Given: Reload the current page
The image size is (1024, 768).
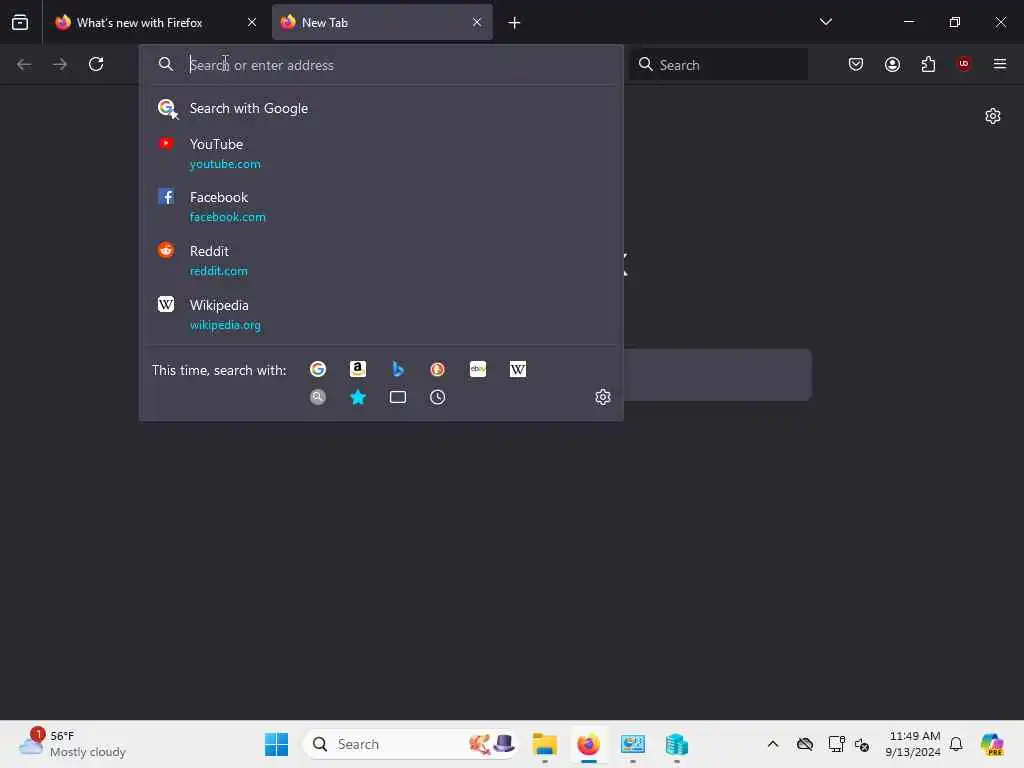Looking at the screenshot, I should pos(96,64).
